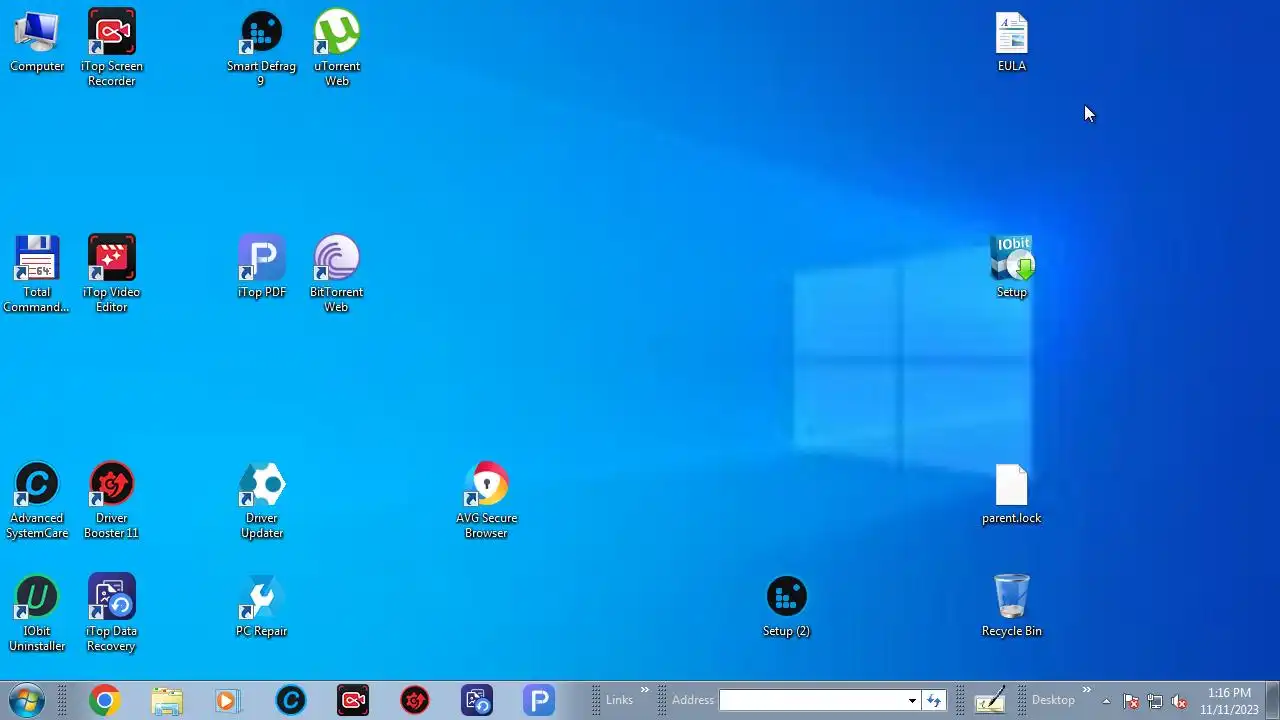Open Windows Explorer from the taskbar

pyautogui.click(x=167, y=700)
